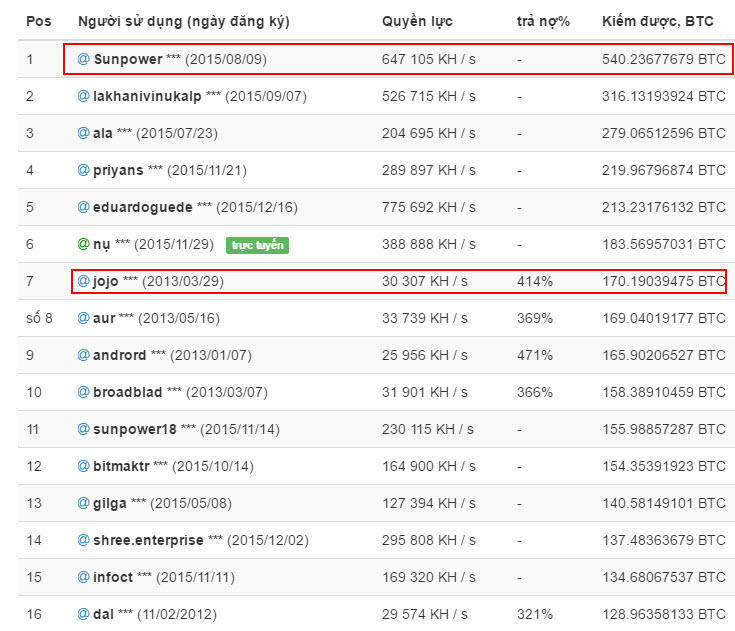
Task: Click bitmaktr username link
Action: click(121, 466)
